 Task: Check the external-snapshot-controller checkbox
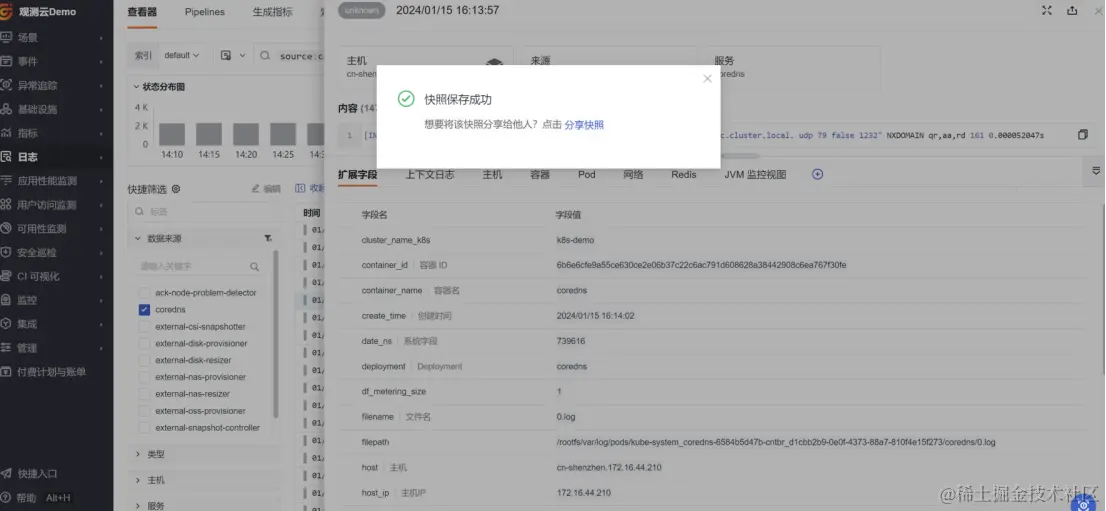point(145,428)
